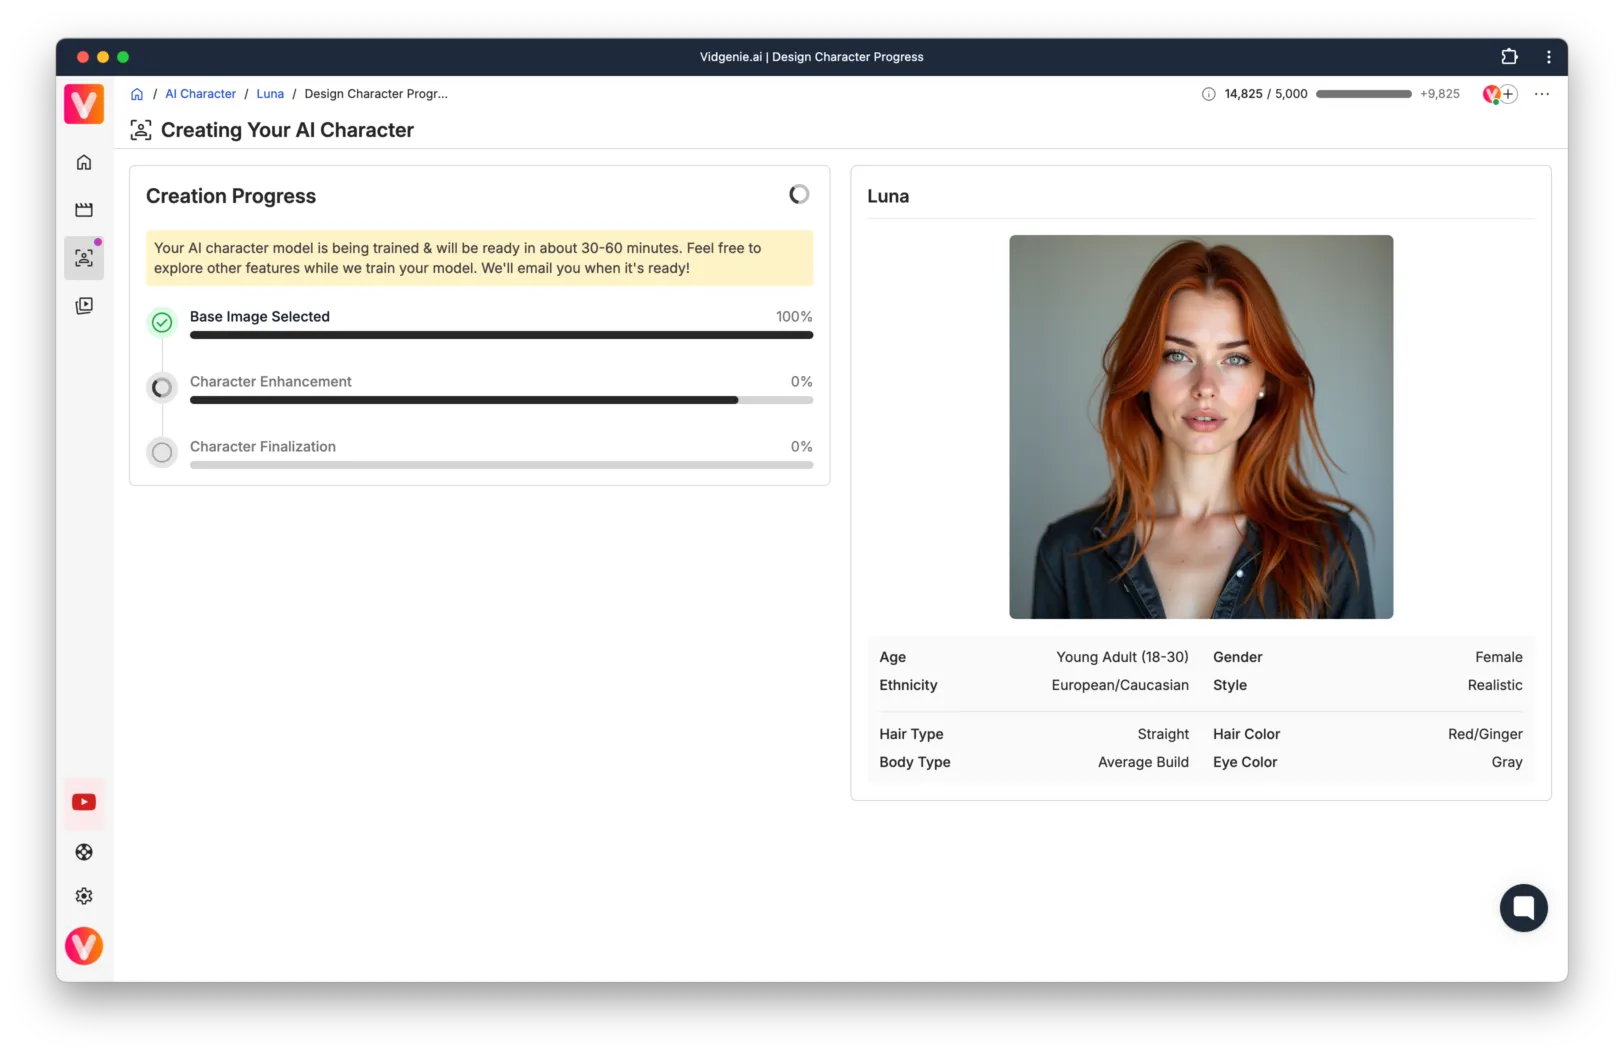Open the horizontal three-dot more menu
The width and height of the screenshot is (1624, 1056).
[1542, 94]
